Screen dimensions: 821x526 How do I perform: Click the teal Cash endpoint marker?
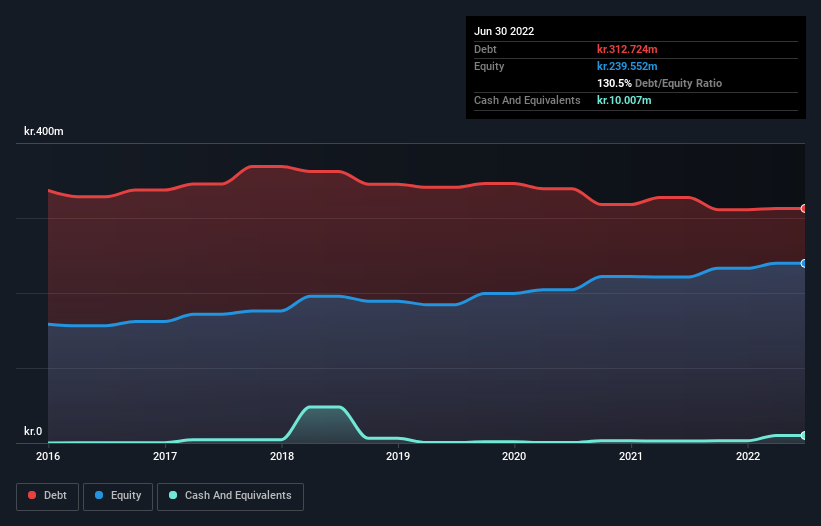804,435
